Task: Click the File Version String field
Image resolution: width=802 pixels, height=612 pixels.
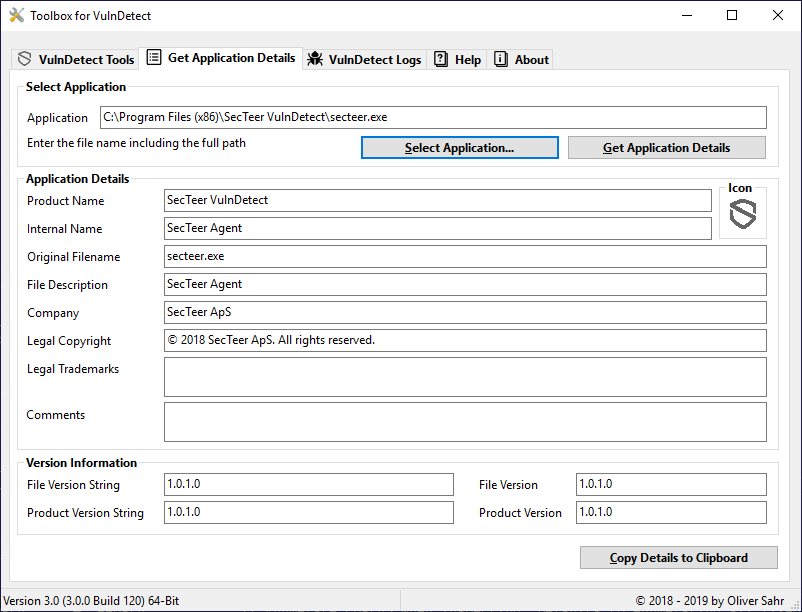Action: coord(308,485)
